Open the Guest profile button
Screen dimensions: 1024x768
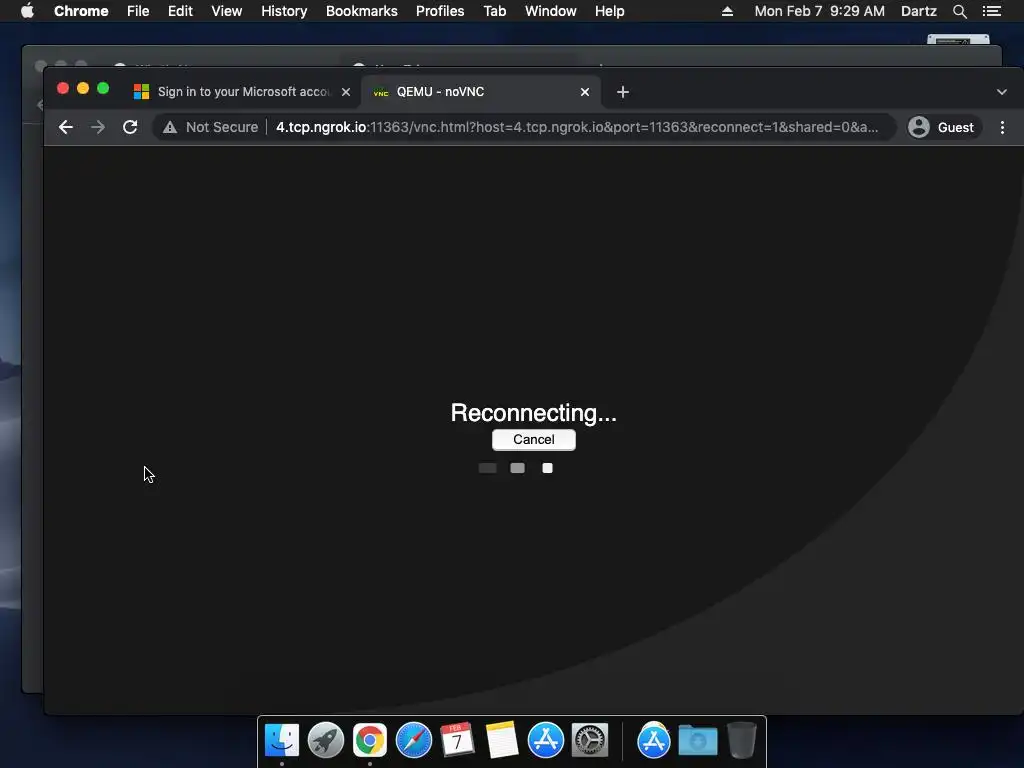[944, 127]
